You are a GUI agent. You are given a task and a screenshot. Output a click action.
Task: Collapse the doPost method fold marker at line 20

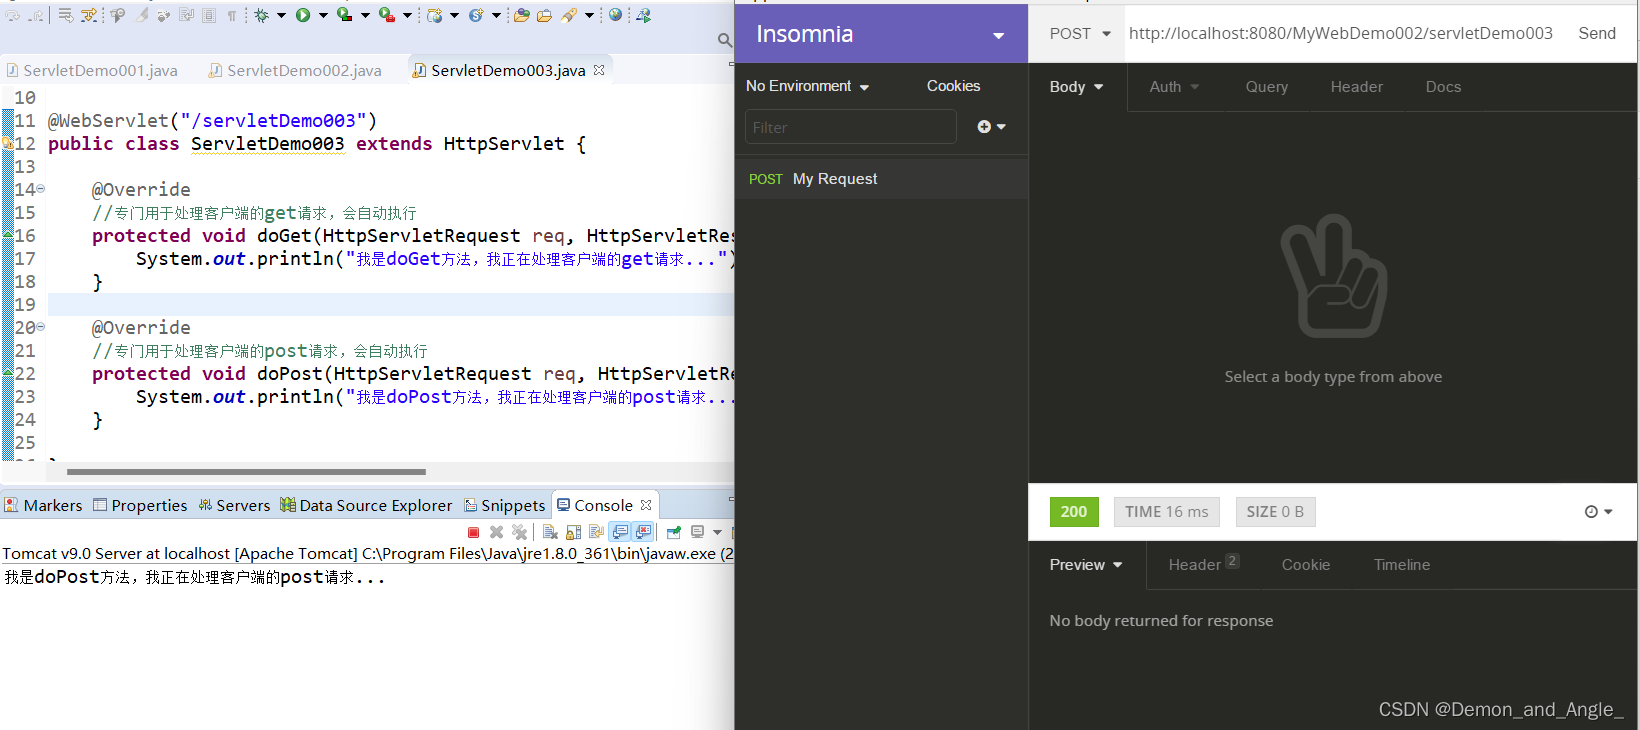[40, 326]
